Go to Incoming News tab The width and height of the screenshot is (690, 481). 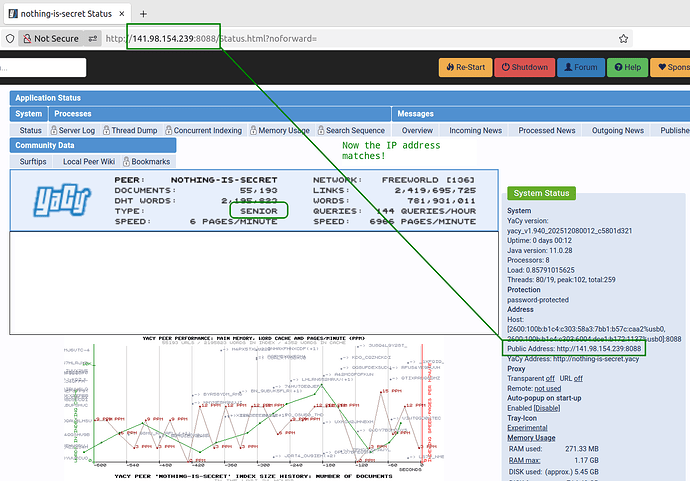(x=475, y=130)
